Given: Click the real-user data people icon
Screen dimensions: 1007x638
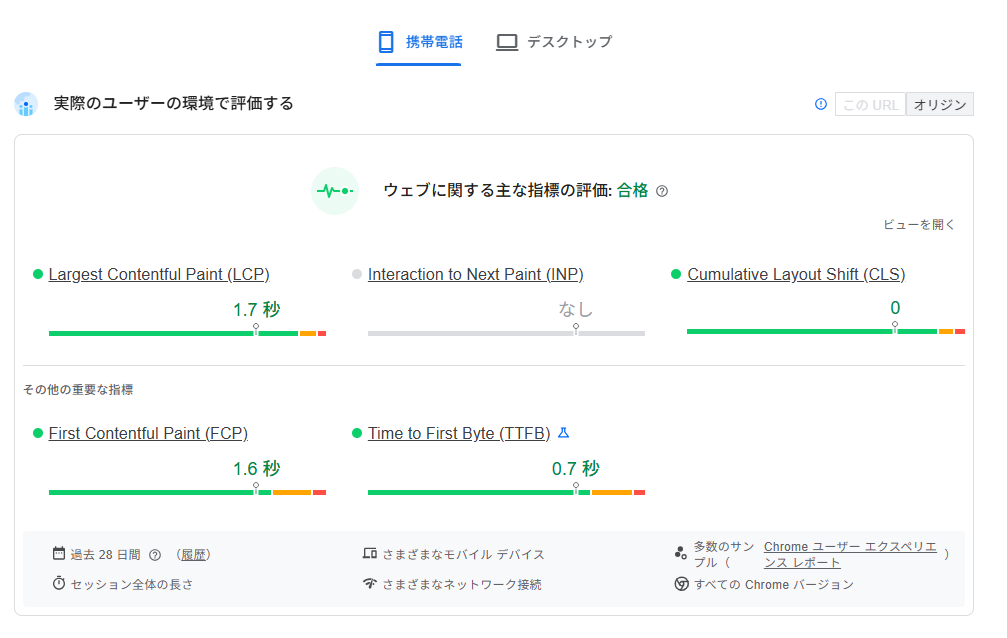Looking at the screenshot, I should click(26, 104).
